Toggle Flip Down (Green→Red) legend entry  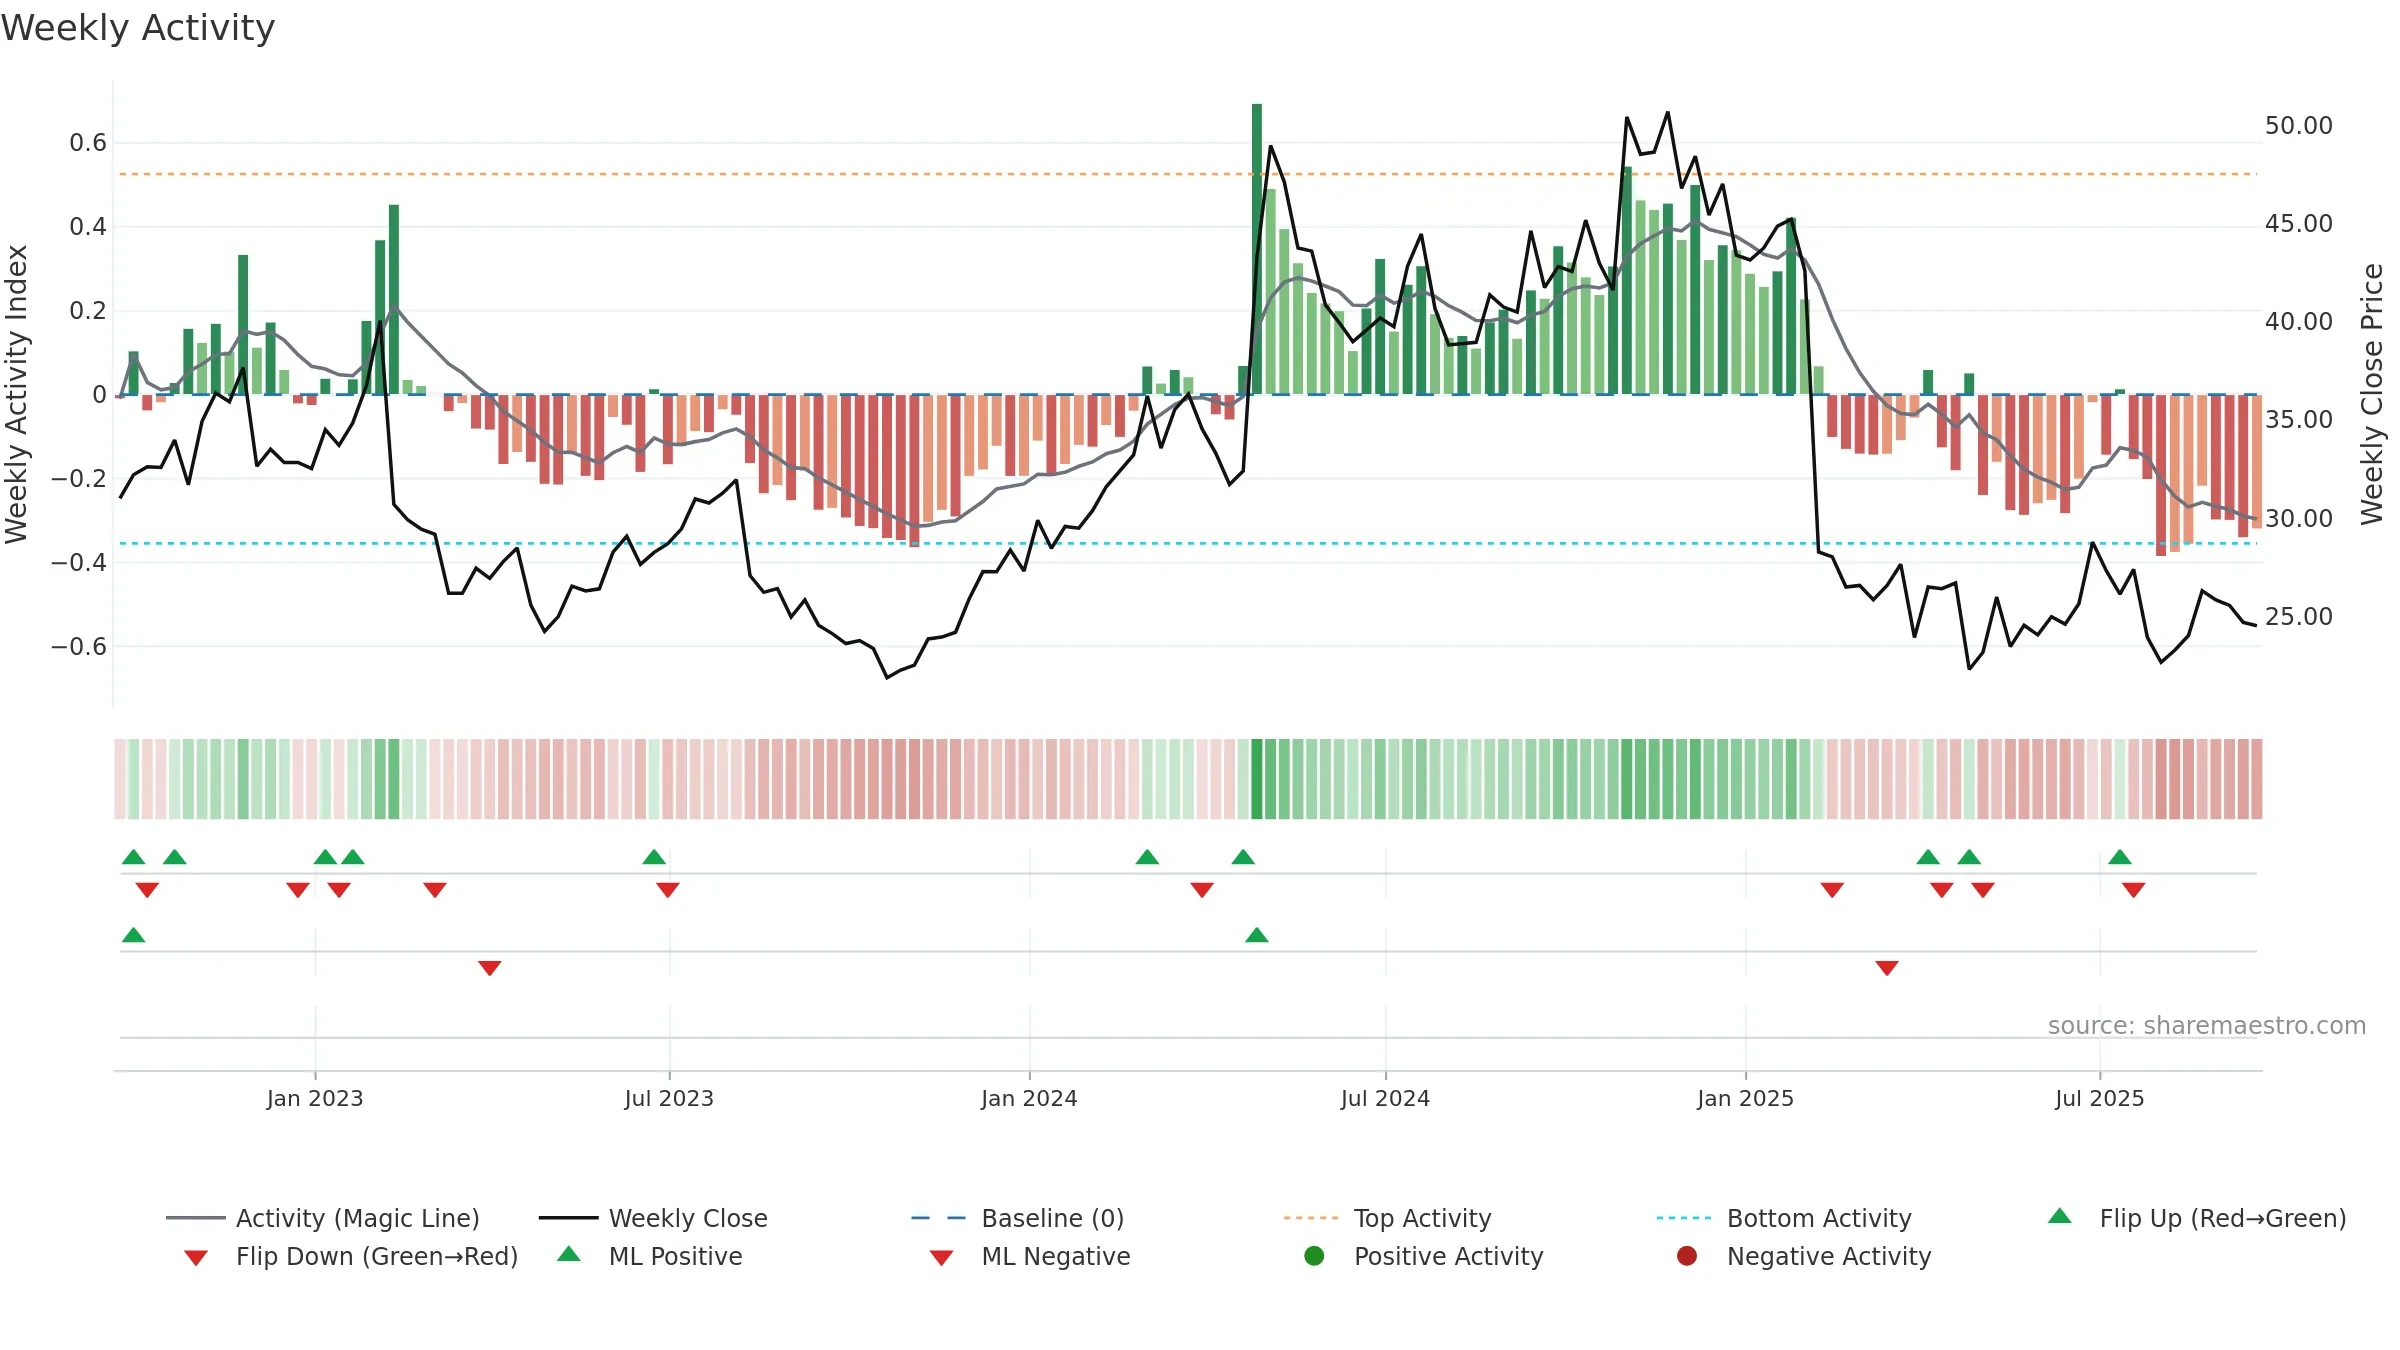pyautogui.click(x=351, y=1256)
